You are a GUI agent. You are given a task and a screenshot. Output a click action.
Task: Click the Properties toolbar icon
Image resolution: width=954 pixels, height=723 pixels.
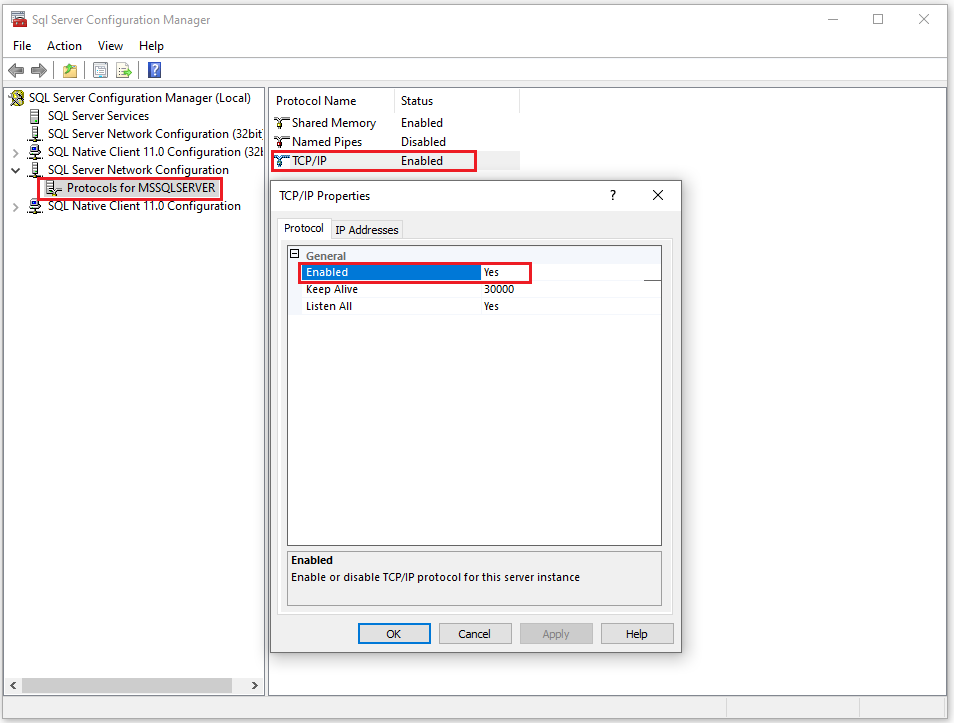click(x=100, y=70)
